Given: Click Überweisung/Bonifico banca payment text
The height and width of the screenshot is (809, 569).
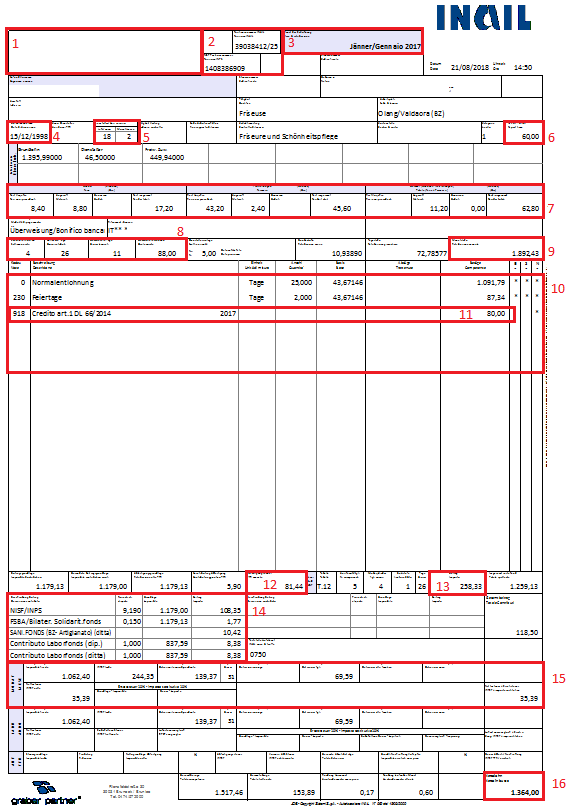Looking at the screenshot, I should click(57, 230).
